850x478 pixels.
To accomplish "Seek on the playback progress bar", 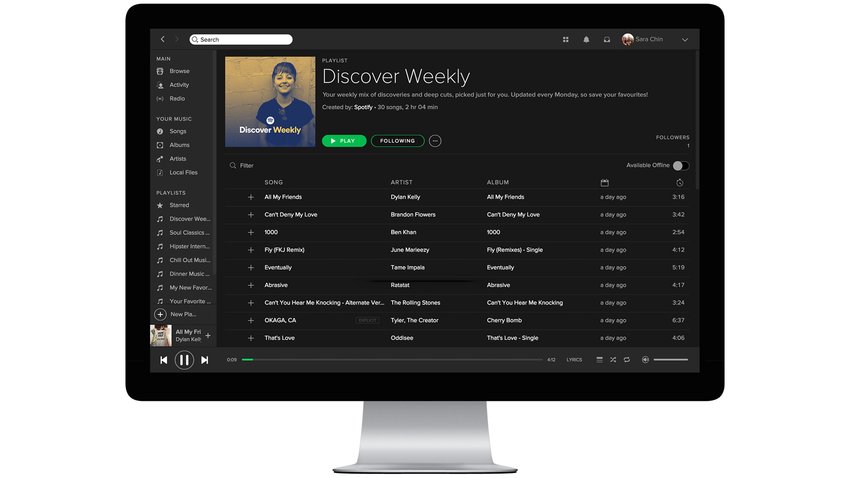I will point(392,359).
